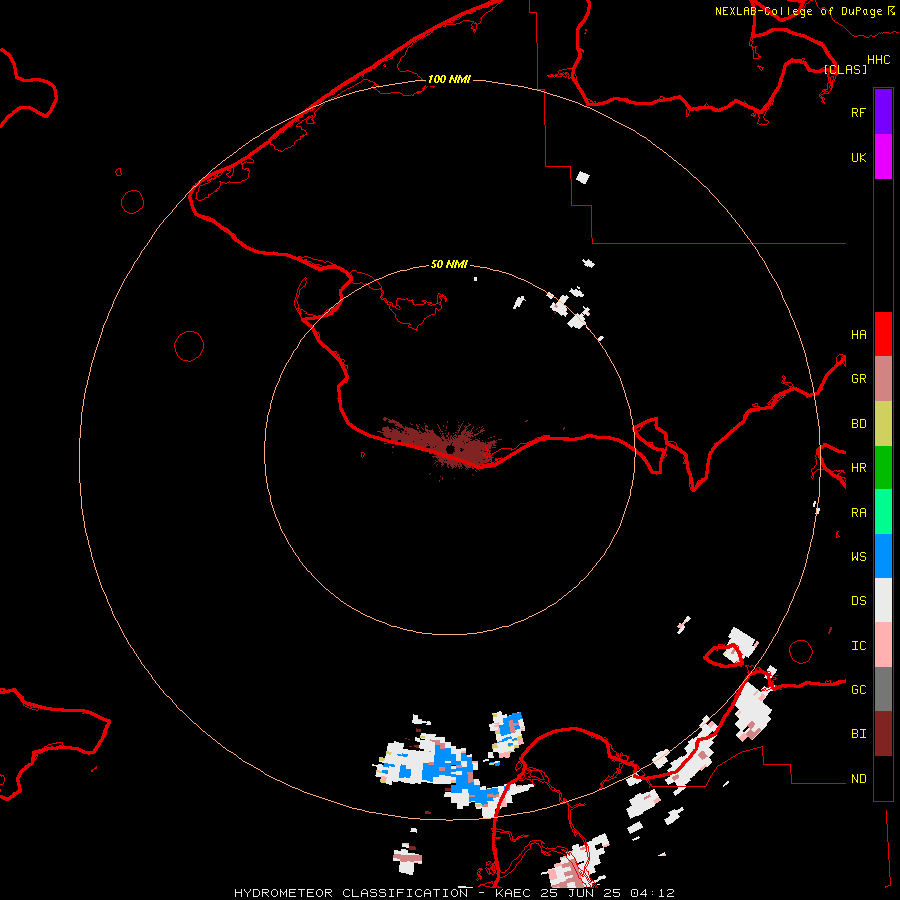Click the GC gray legend swatch
The image size is (900, 900).
(x=883, y=689)
